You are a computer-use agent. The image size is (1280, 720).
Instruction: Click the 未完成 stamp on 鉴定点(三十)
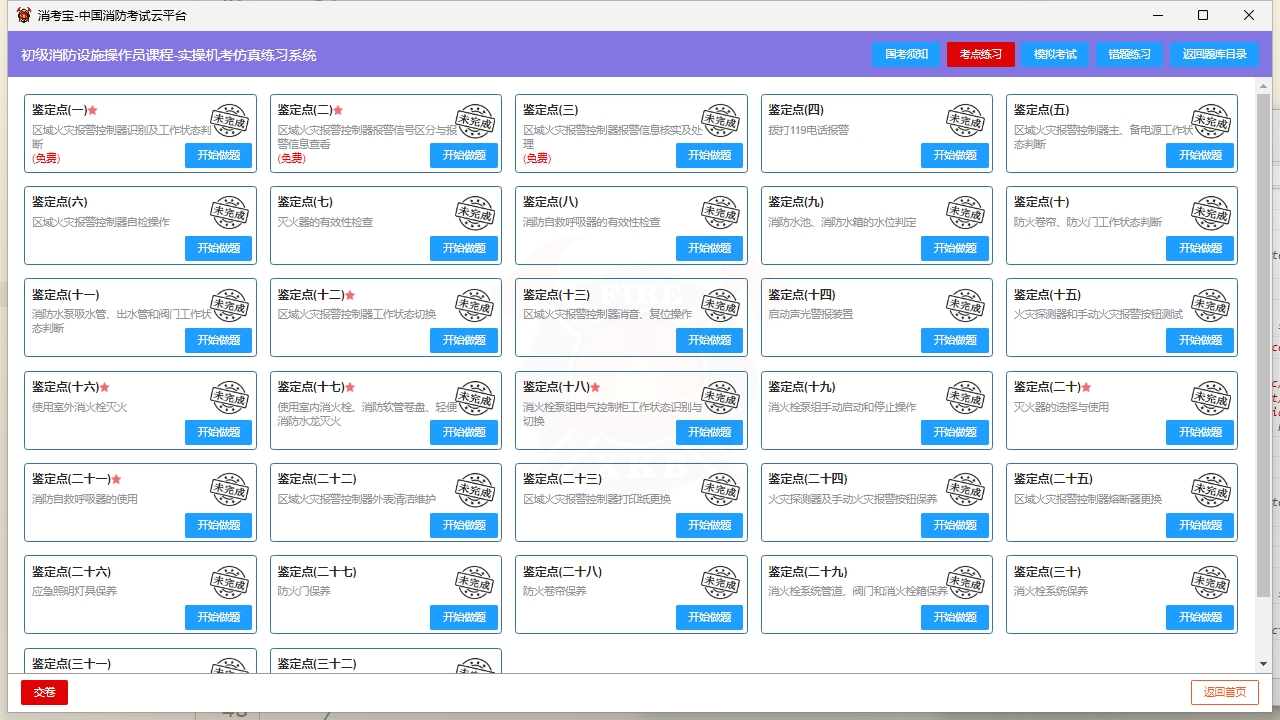coord(1212,584)
